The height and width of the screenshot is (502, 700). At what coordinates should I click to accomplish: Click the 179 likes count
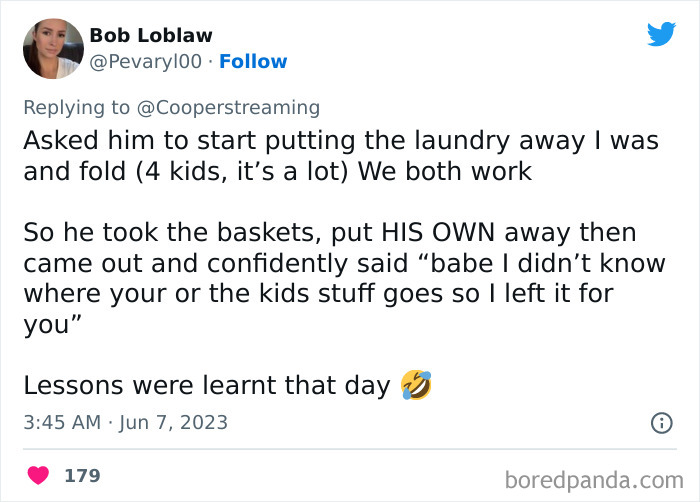coord(82,475)
